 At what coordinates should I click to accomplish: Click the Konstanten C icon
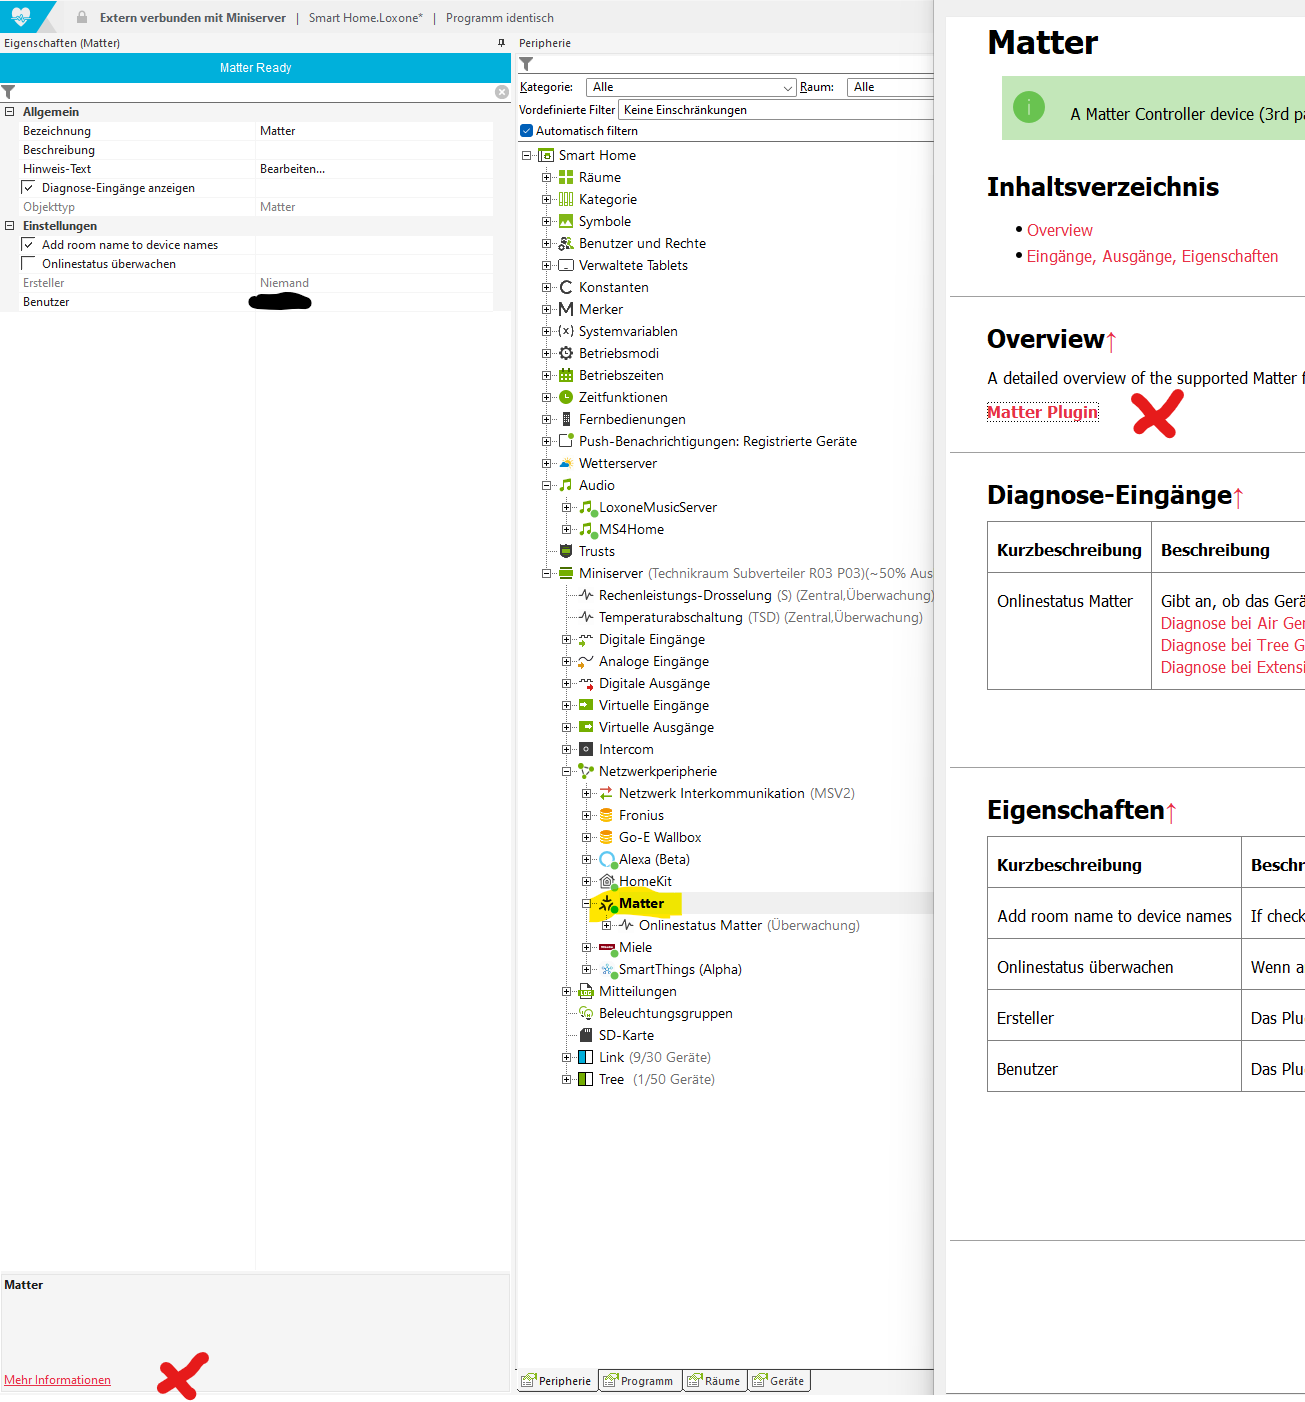click(x=566, y=287)
